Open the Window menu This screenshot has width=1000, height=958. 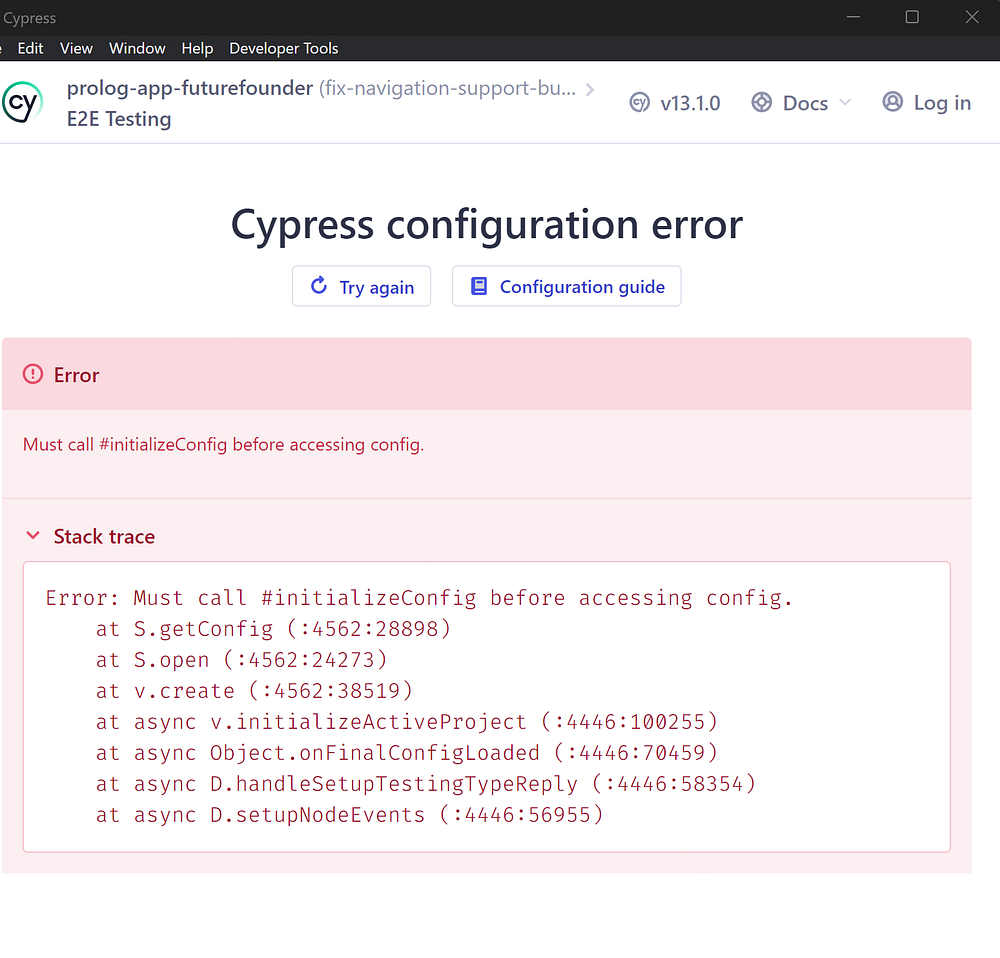137,48
